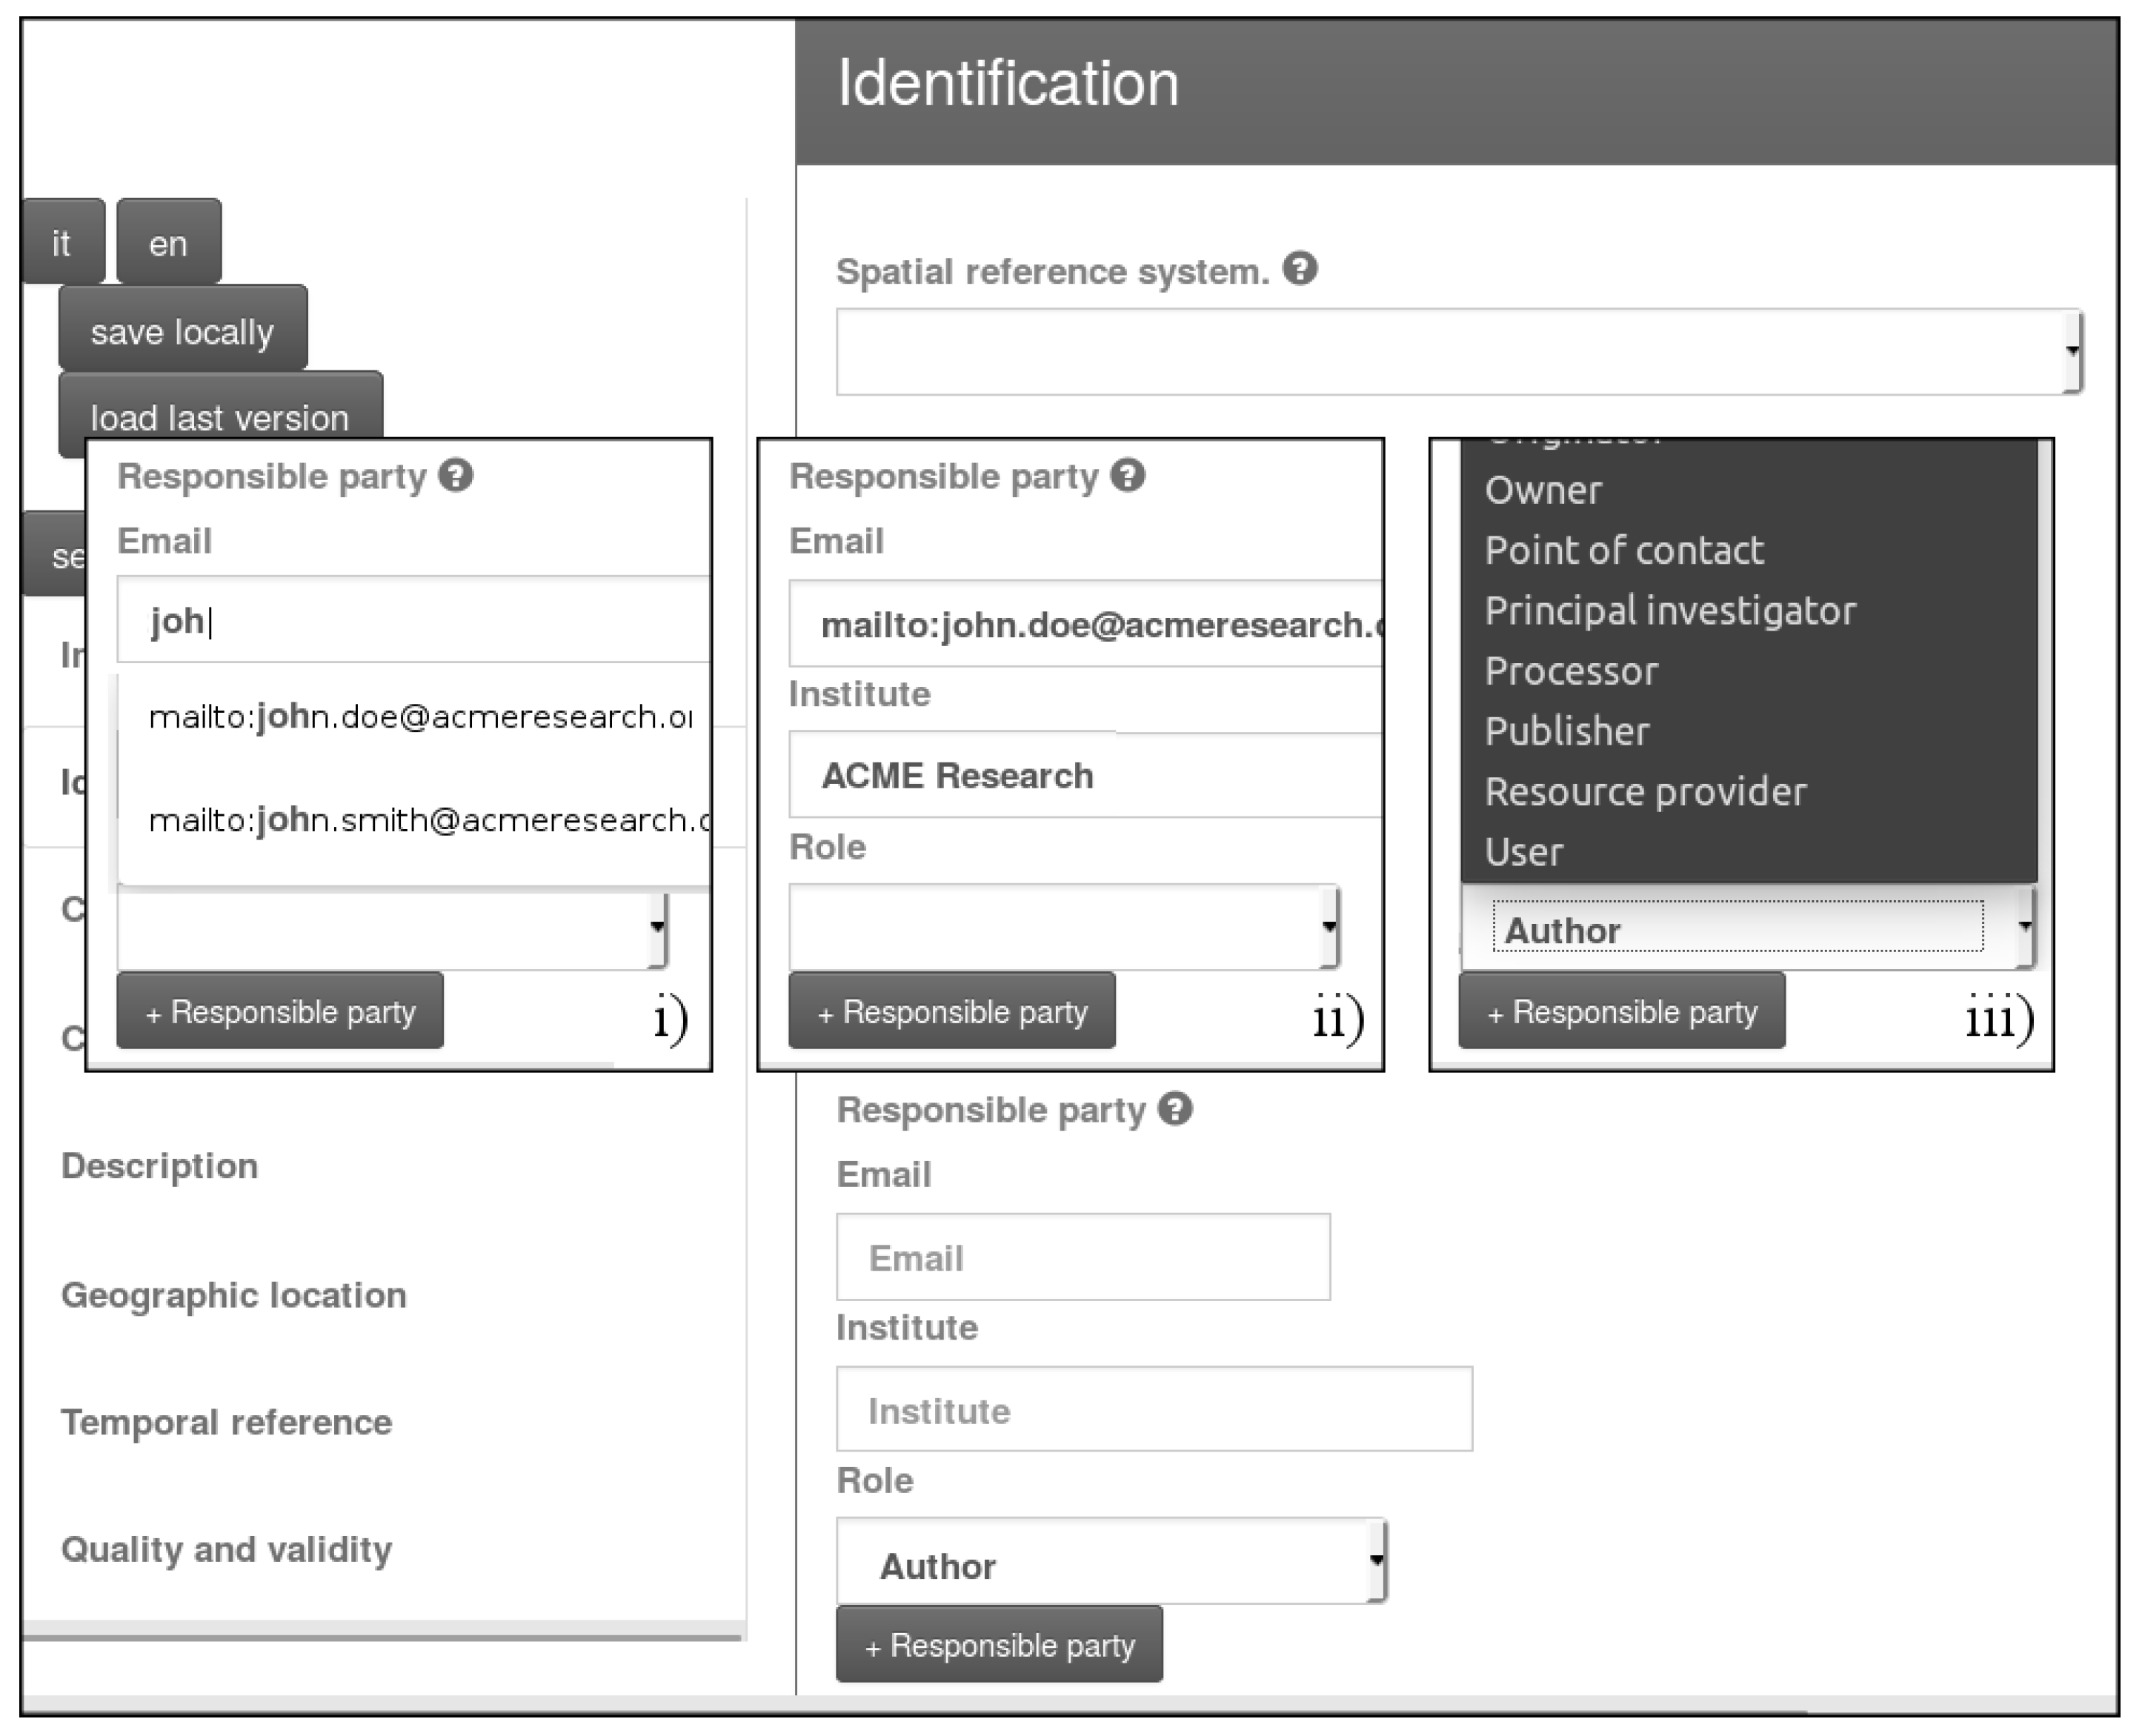This screenshot has width=2145, height=1736.
Task: Select 'Principal investigator' role option
Action: point(1748,610)
